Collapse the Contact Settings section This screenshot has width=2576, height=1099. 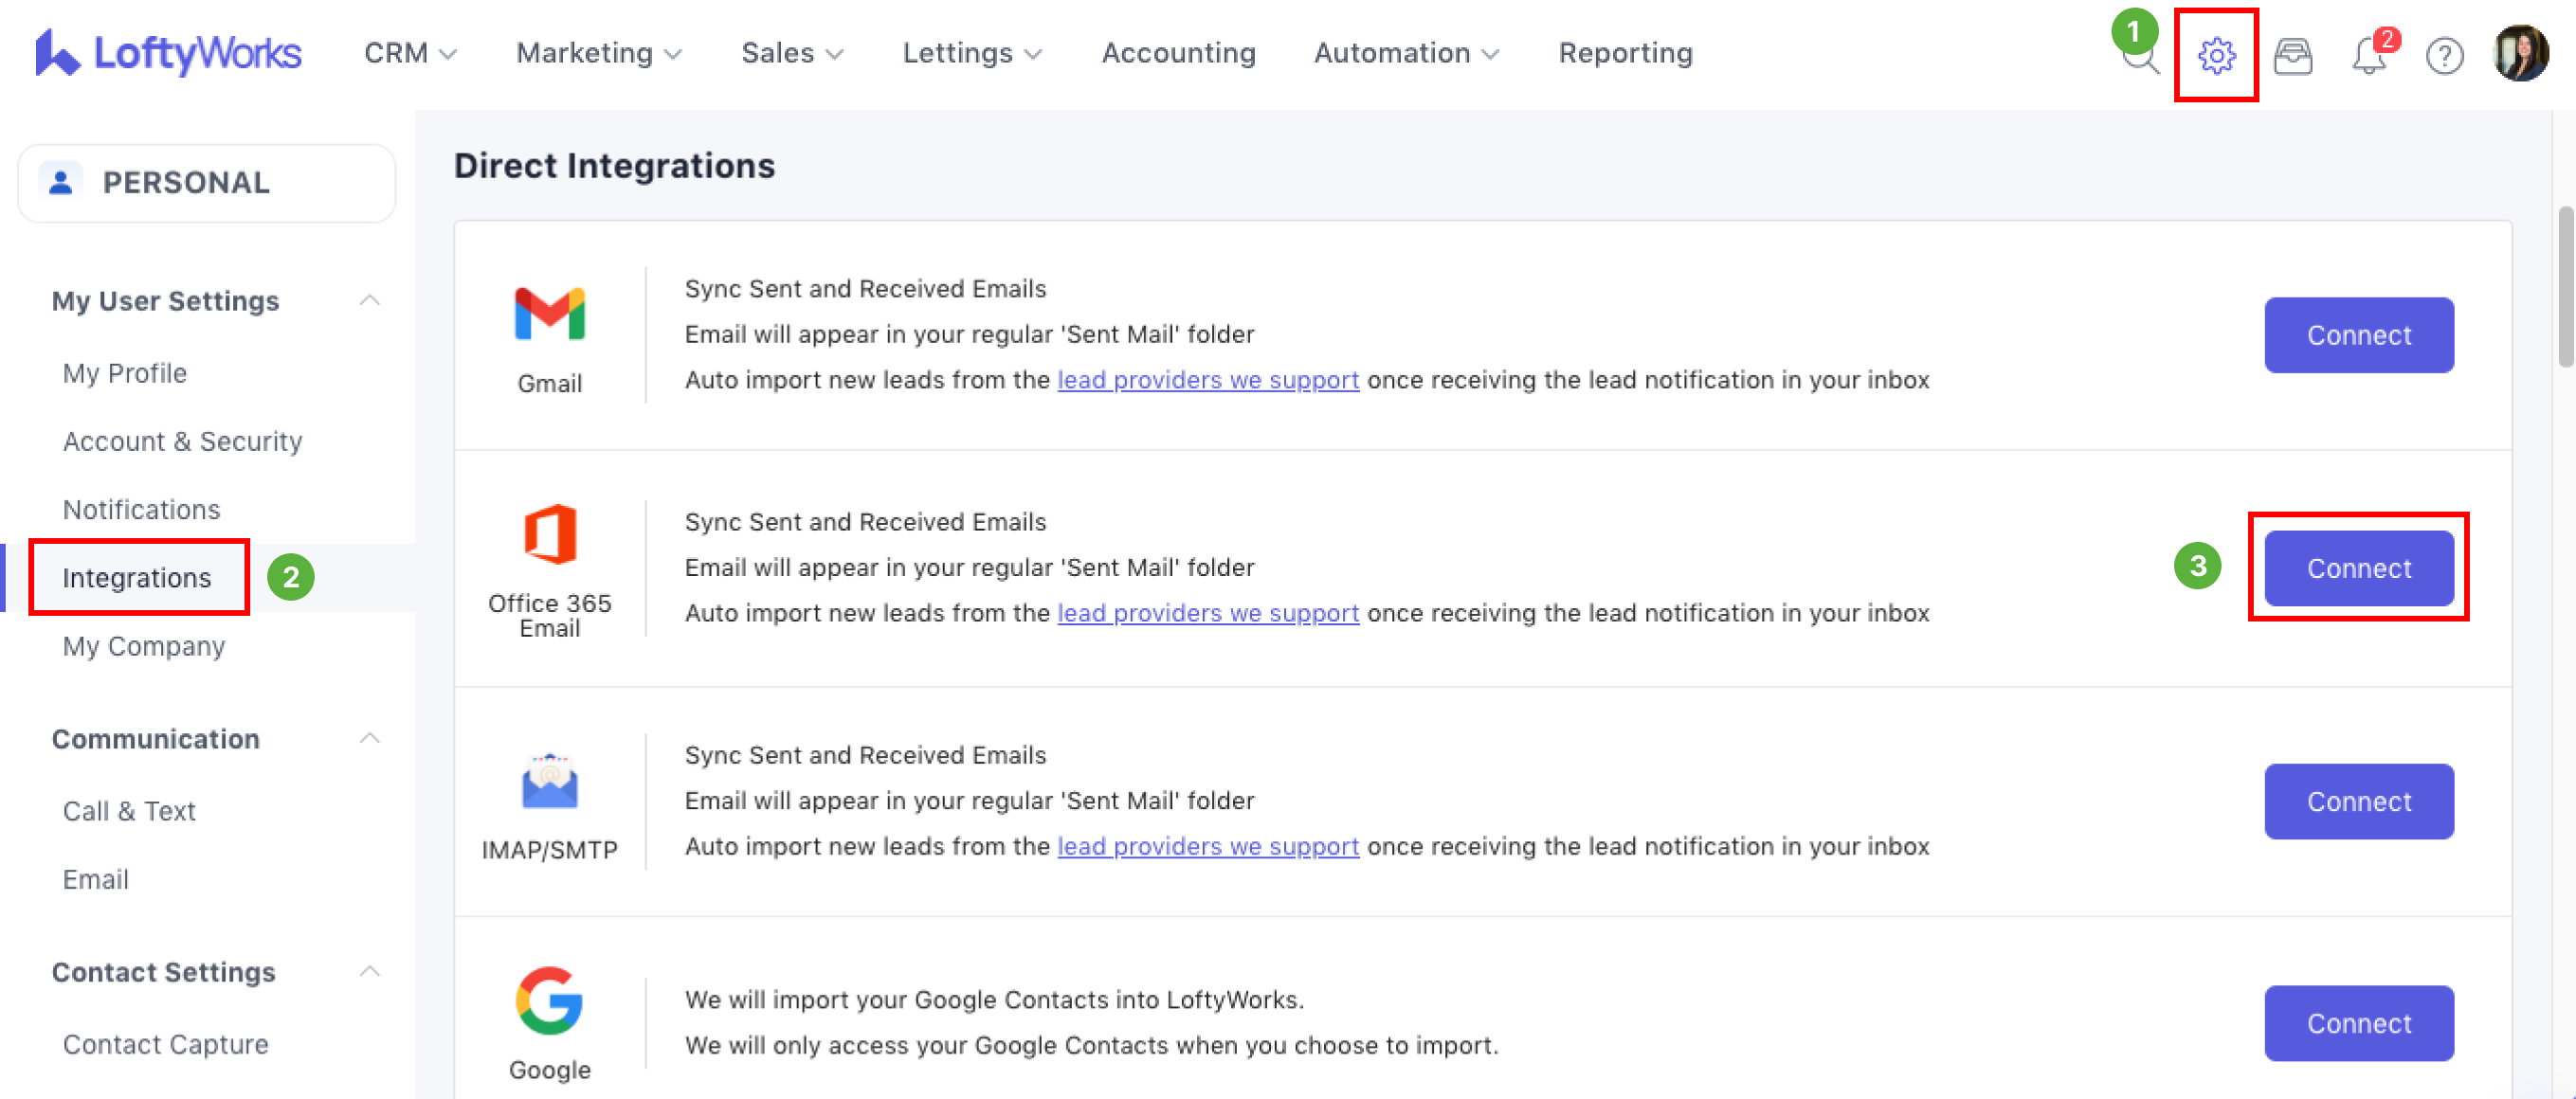point(369,971)
